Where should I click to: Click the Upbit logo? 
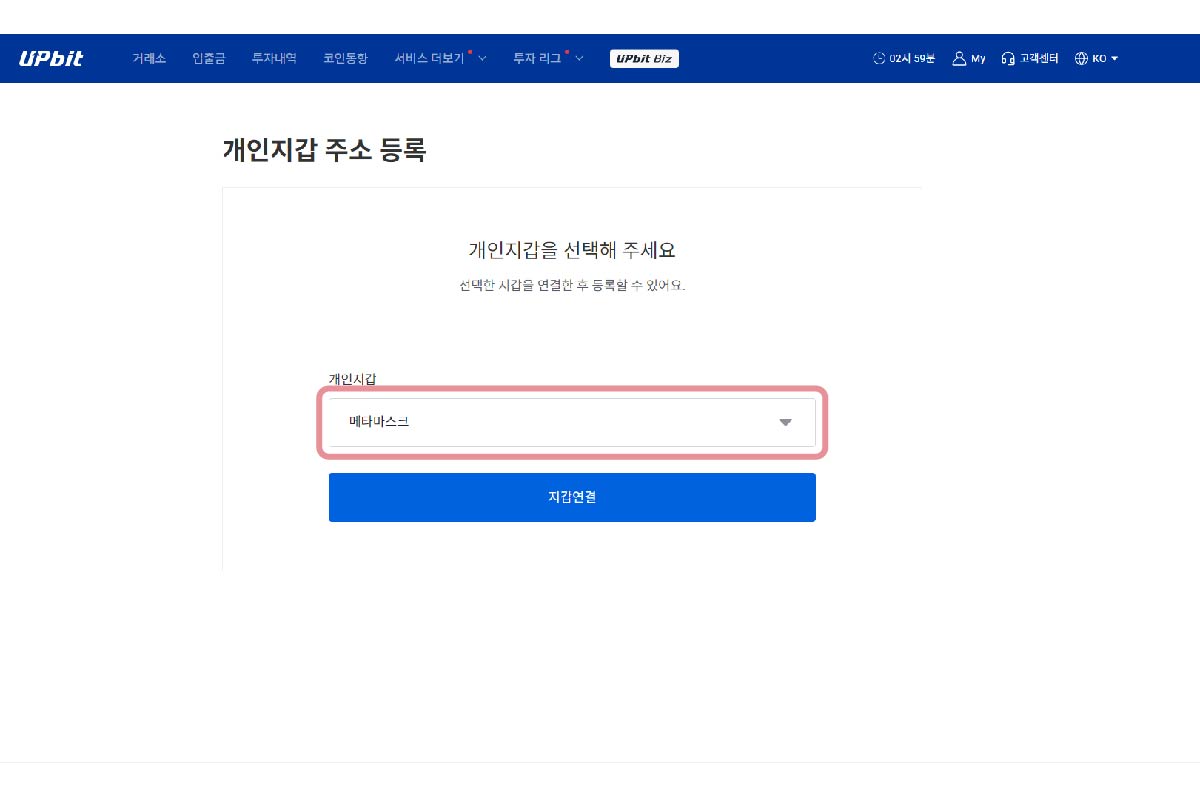[x=51, y=58]
